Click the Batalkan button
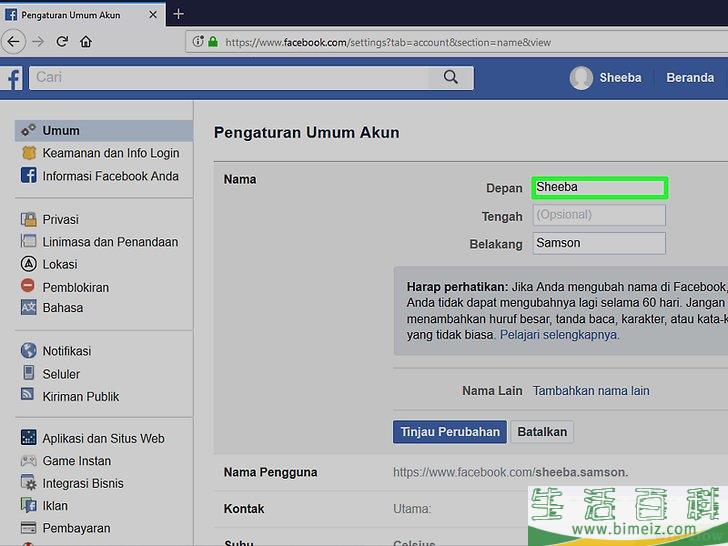Viewport: 728px width, 546px height. 542,432
